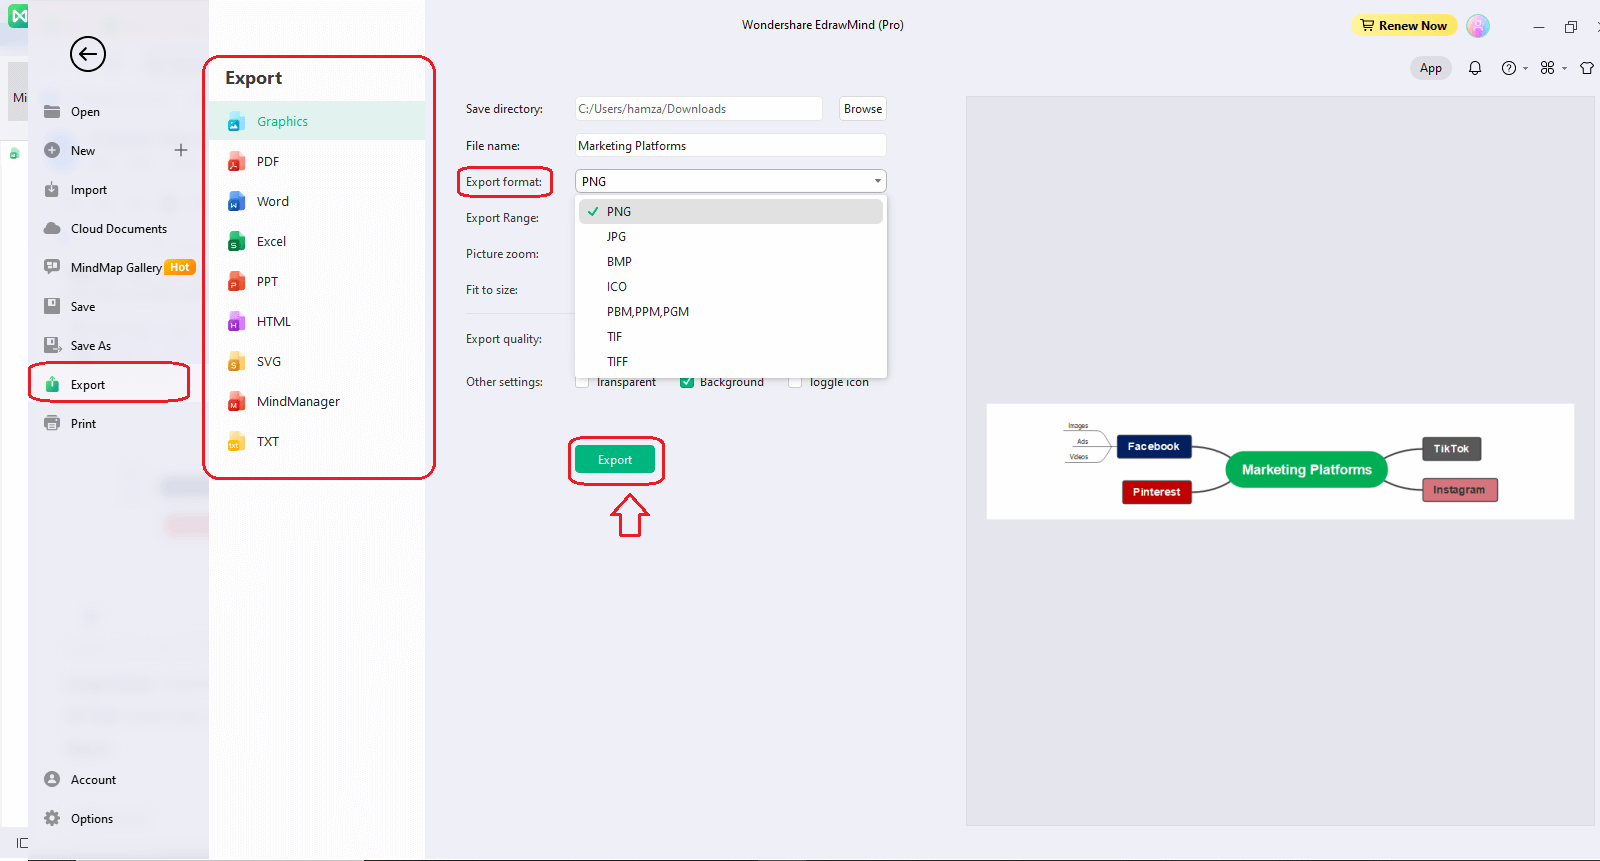Choose JPG from the format list
Viewport: 1600px width, 861px height.
tap(731, 237)
